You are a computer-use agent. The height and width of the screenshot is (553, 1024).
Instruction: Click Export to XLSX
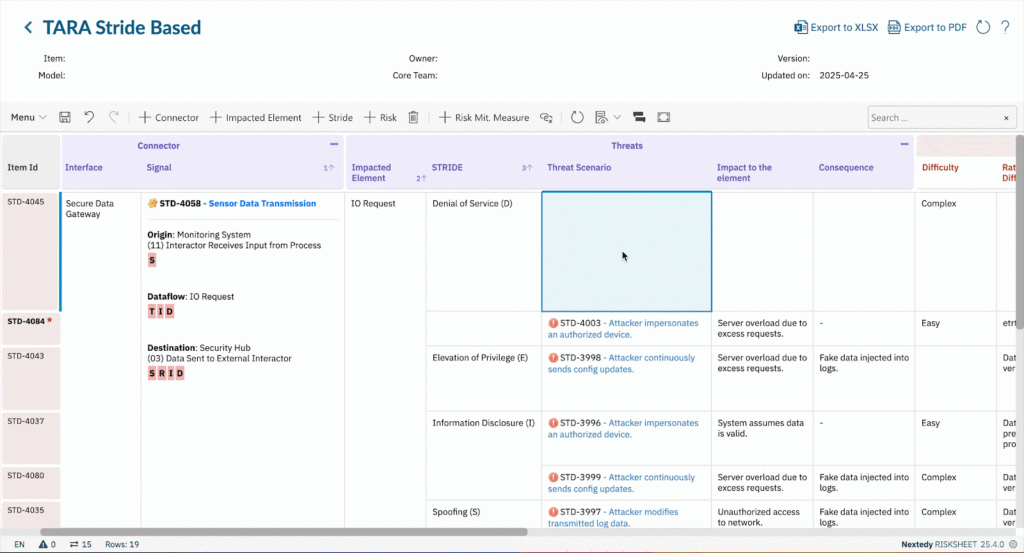click(836, 27)
